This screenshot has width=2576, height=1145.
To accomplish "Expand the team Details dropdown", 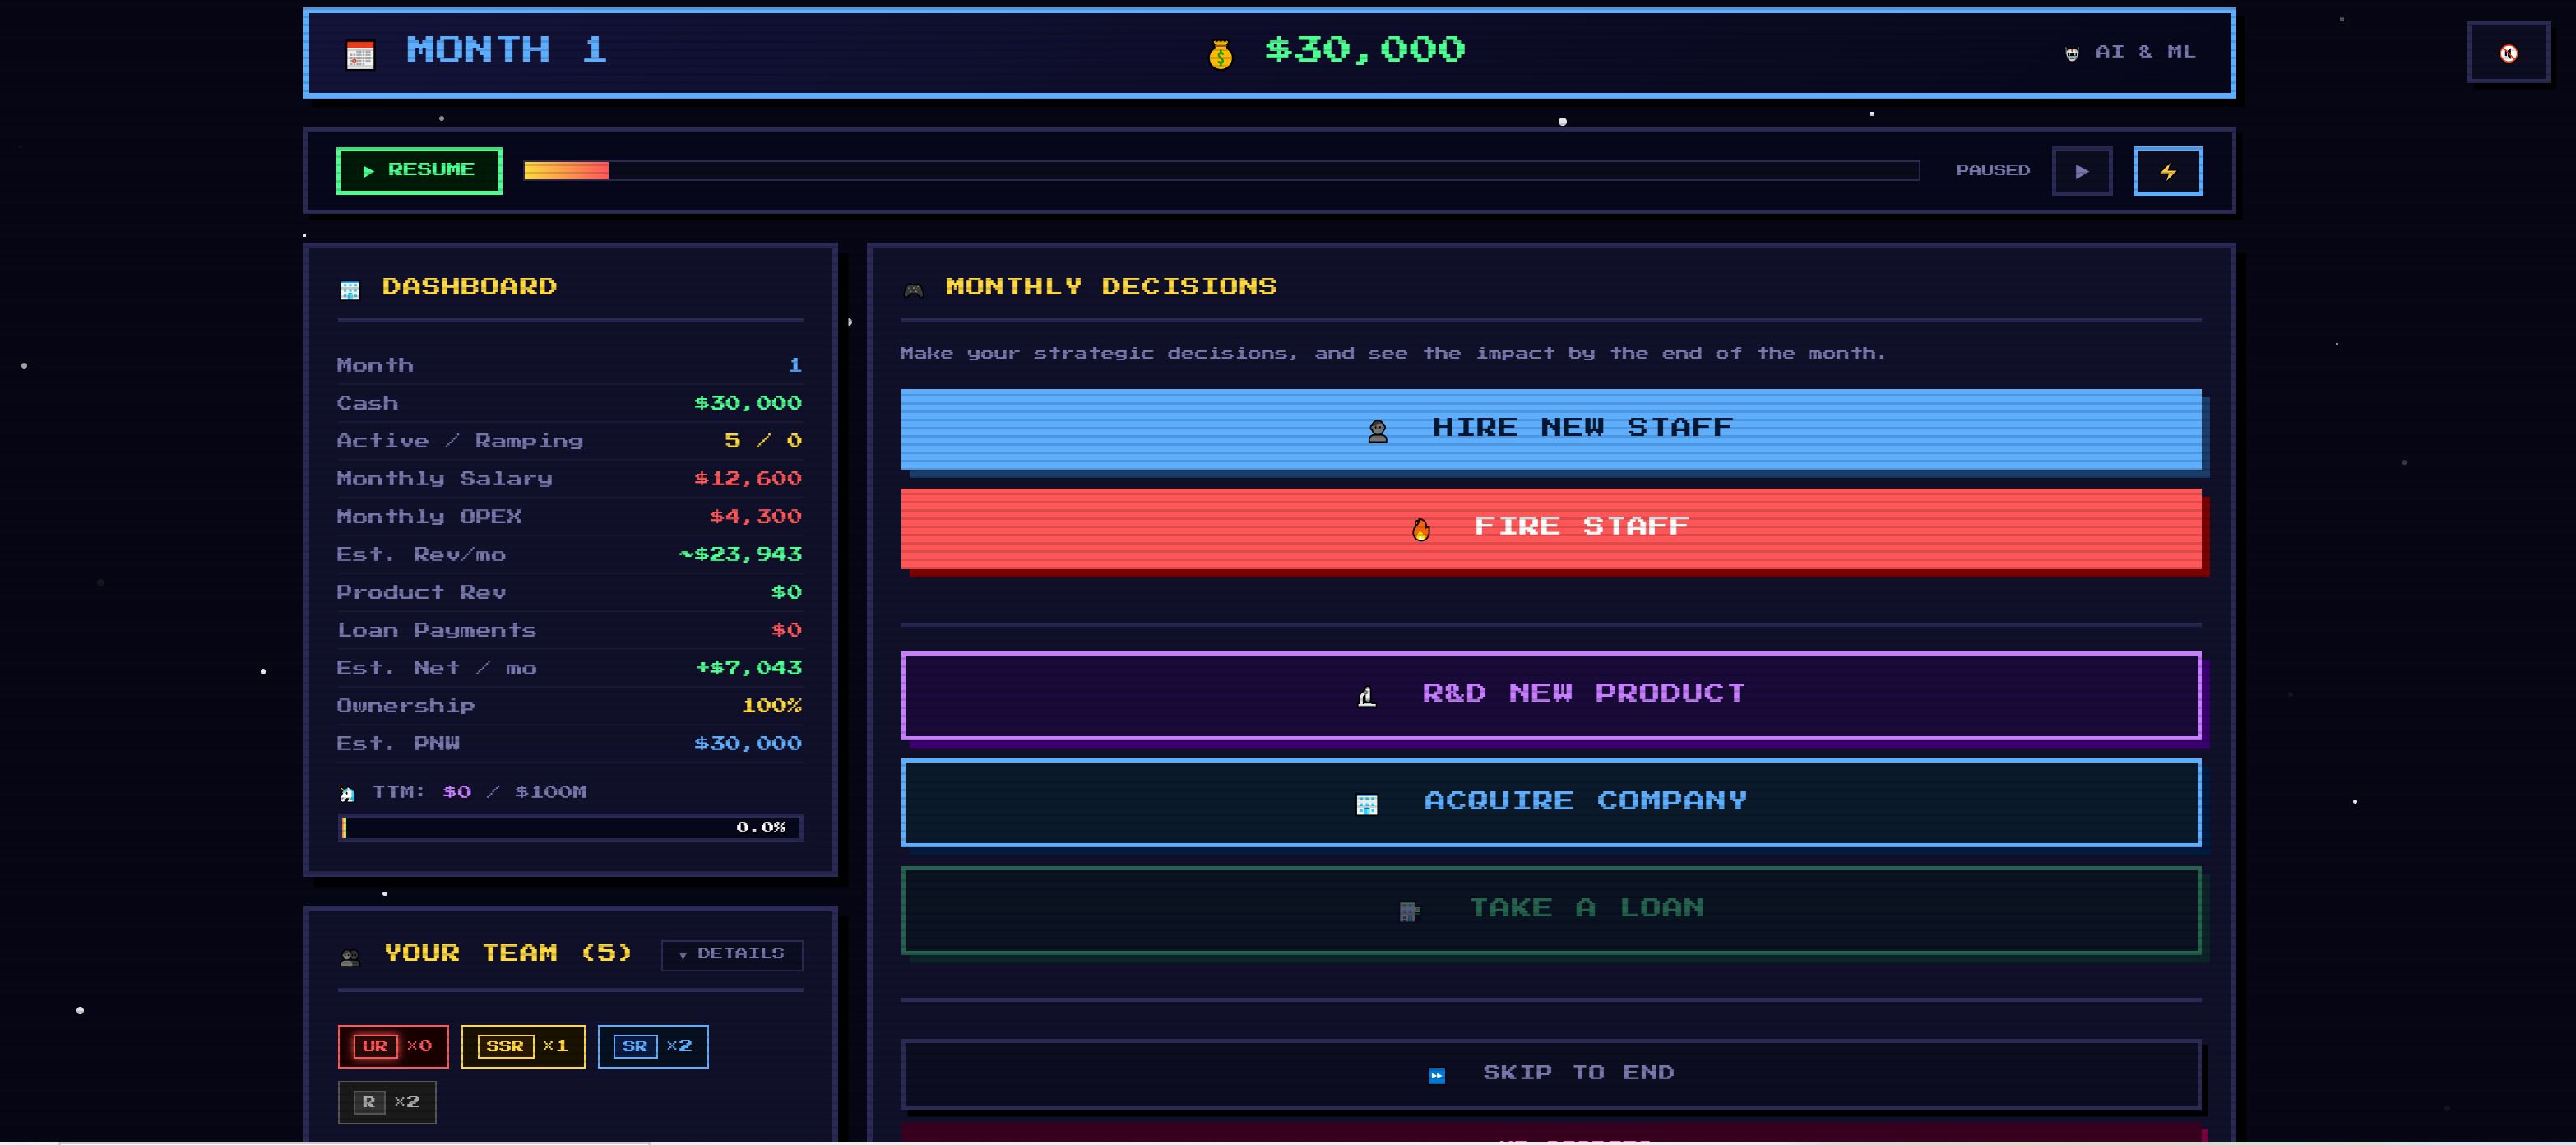I will pyautogui.click(x=731, y=954).
